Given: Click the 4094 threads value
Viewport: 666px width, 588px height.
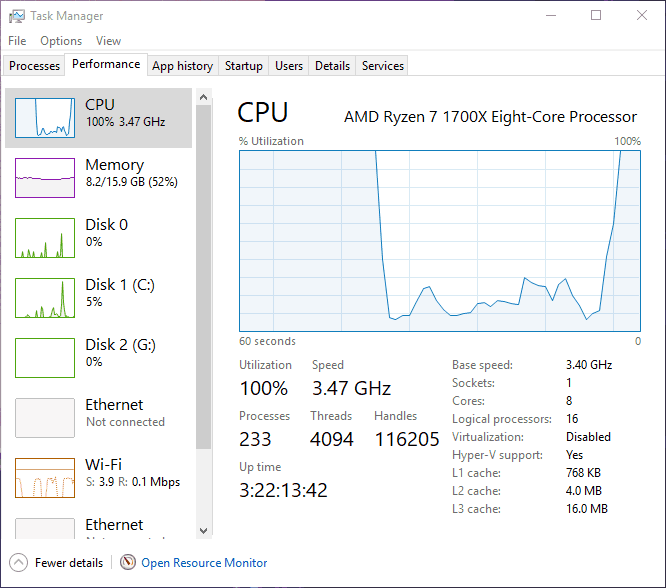Looking at the screenshot, I should tap(332, 439).
